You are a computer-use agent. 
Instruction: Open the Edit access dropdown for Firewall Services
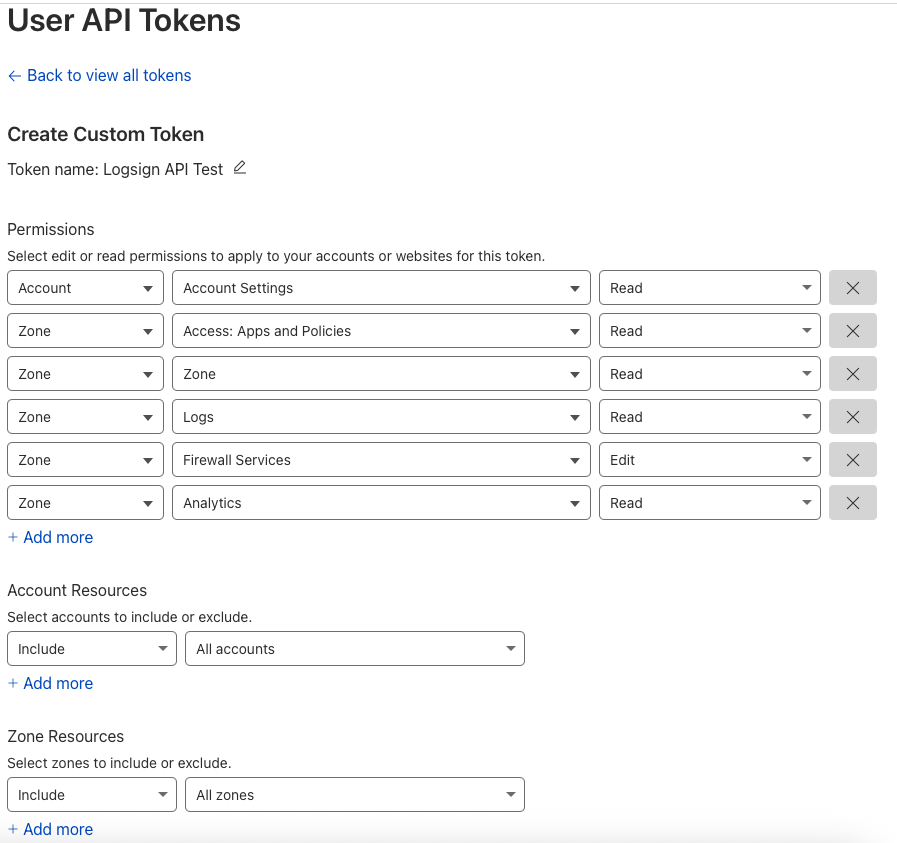click(x=709, y=459)
